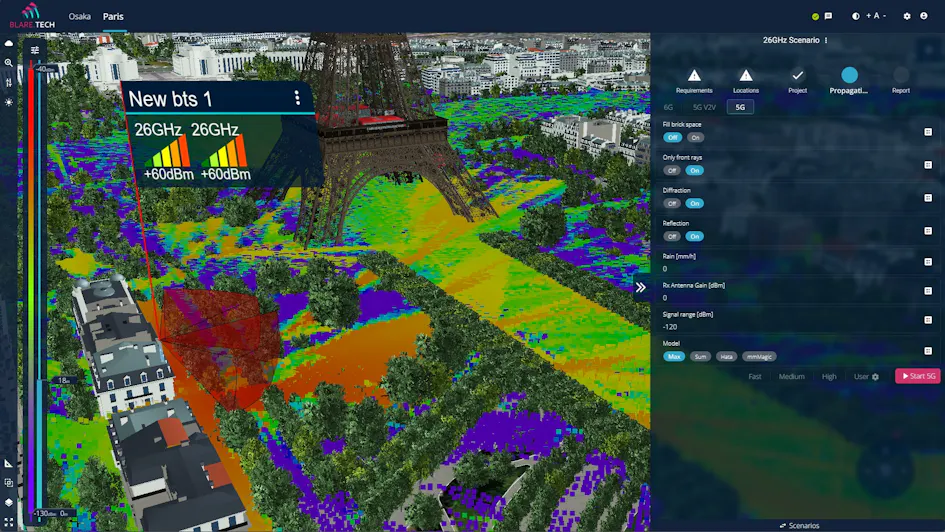The image size is (945, 532).
Task: Select the 5G V2V tab
Action: click(705, 107)
